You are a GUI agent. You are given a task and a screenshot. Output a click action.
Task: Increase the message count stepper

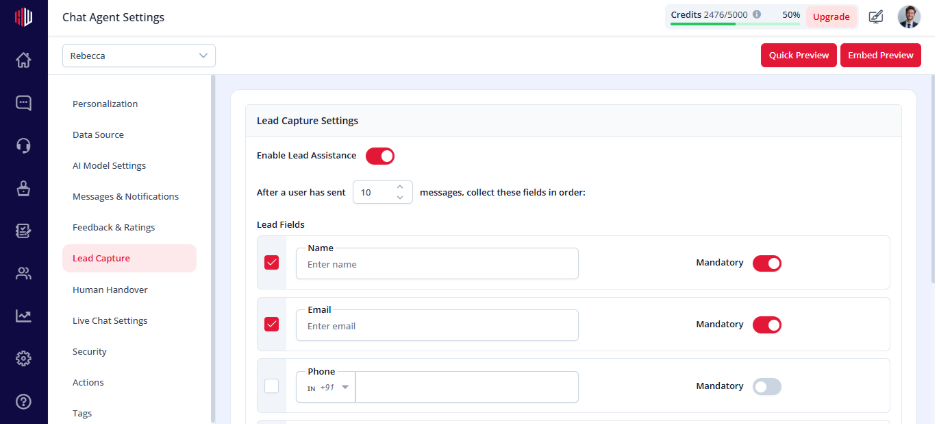click(x=400, y=186)
